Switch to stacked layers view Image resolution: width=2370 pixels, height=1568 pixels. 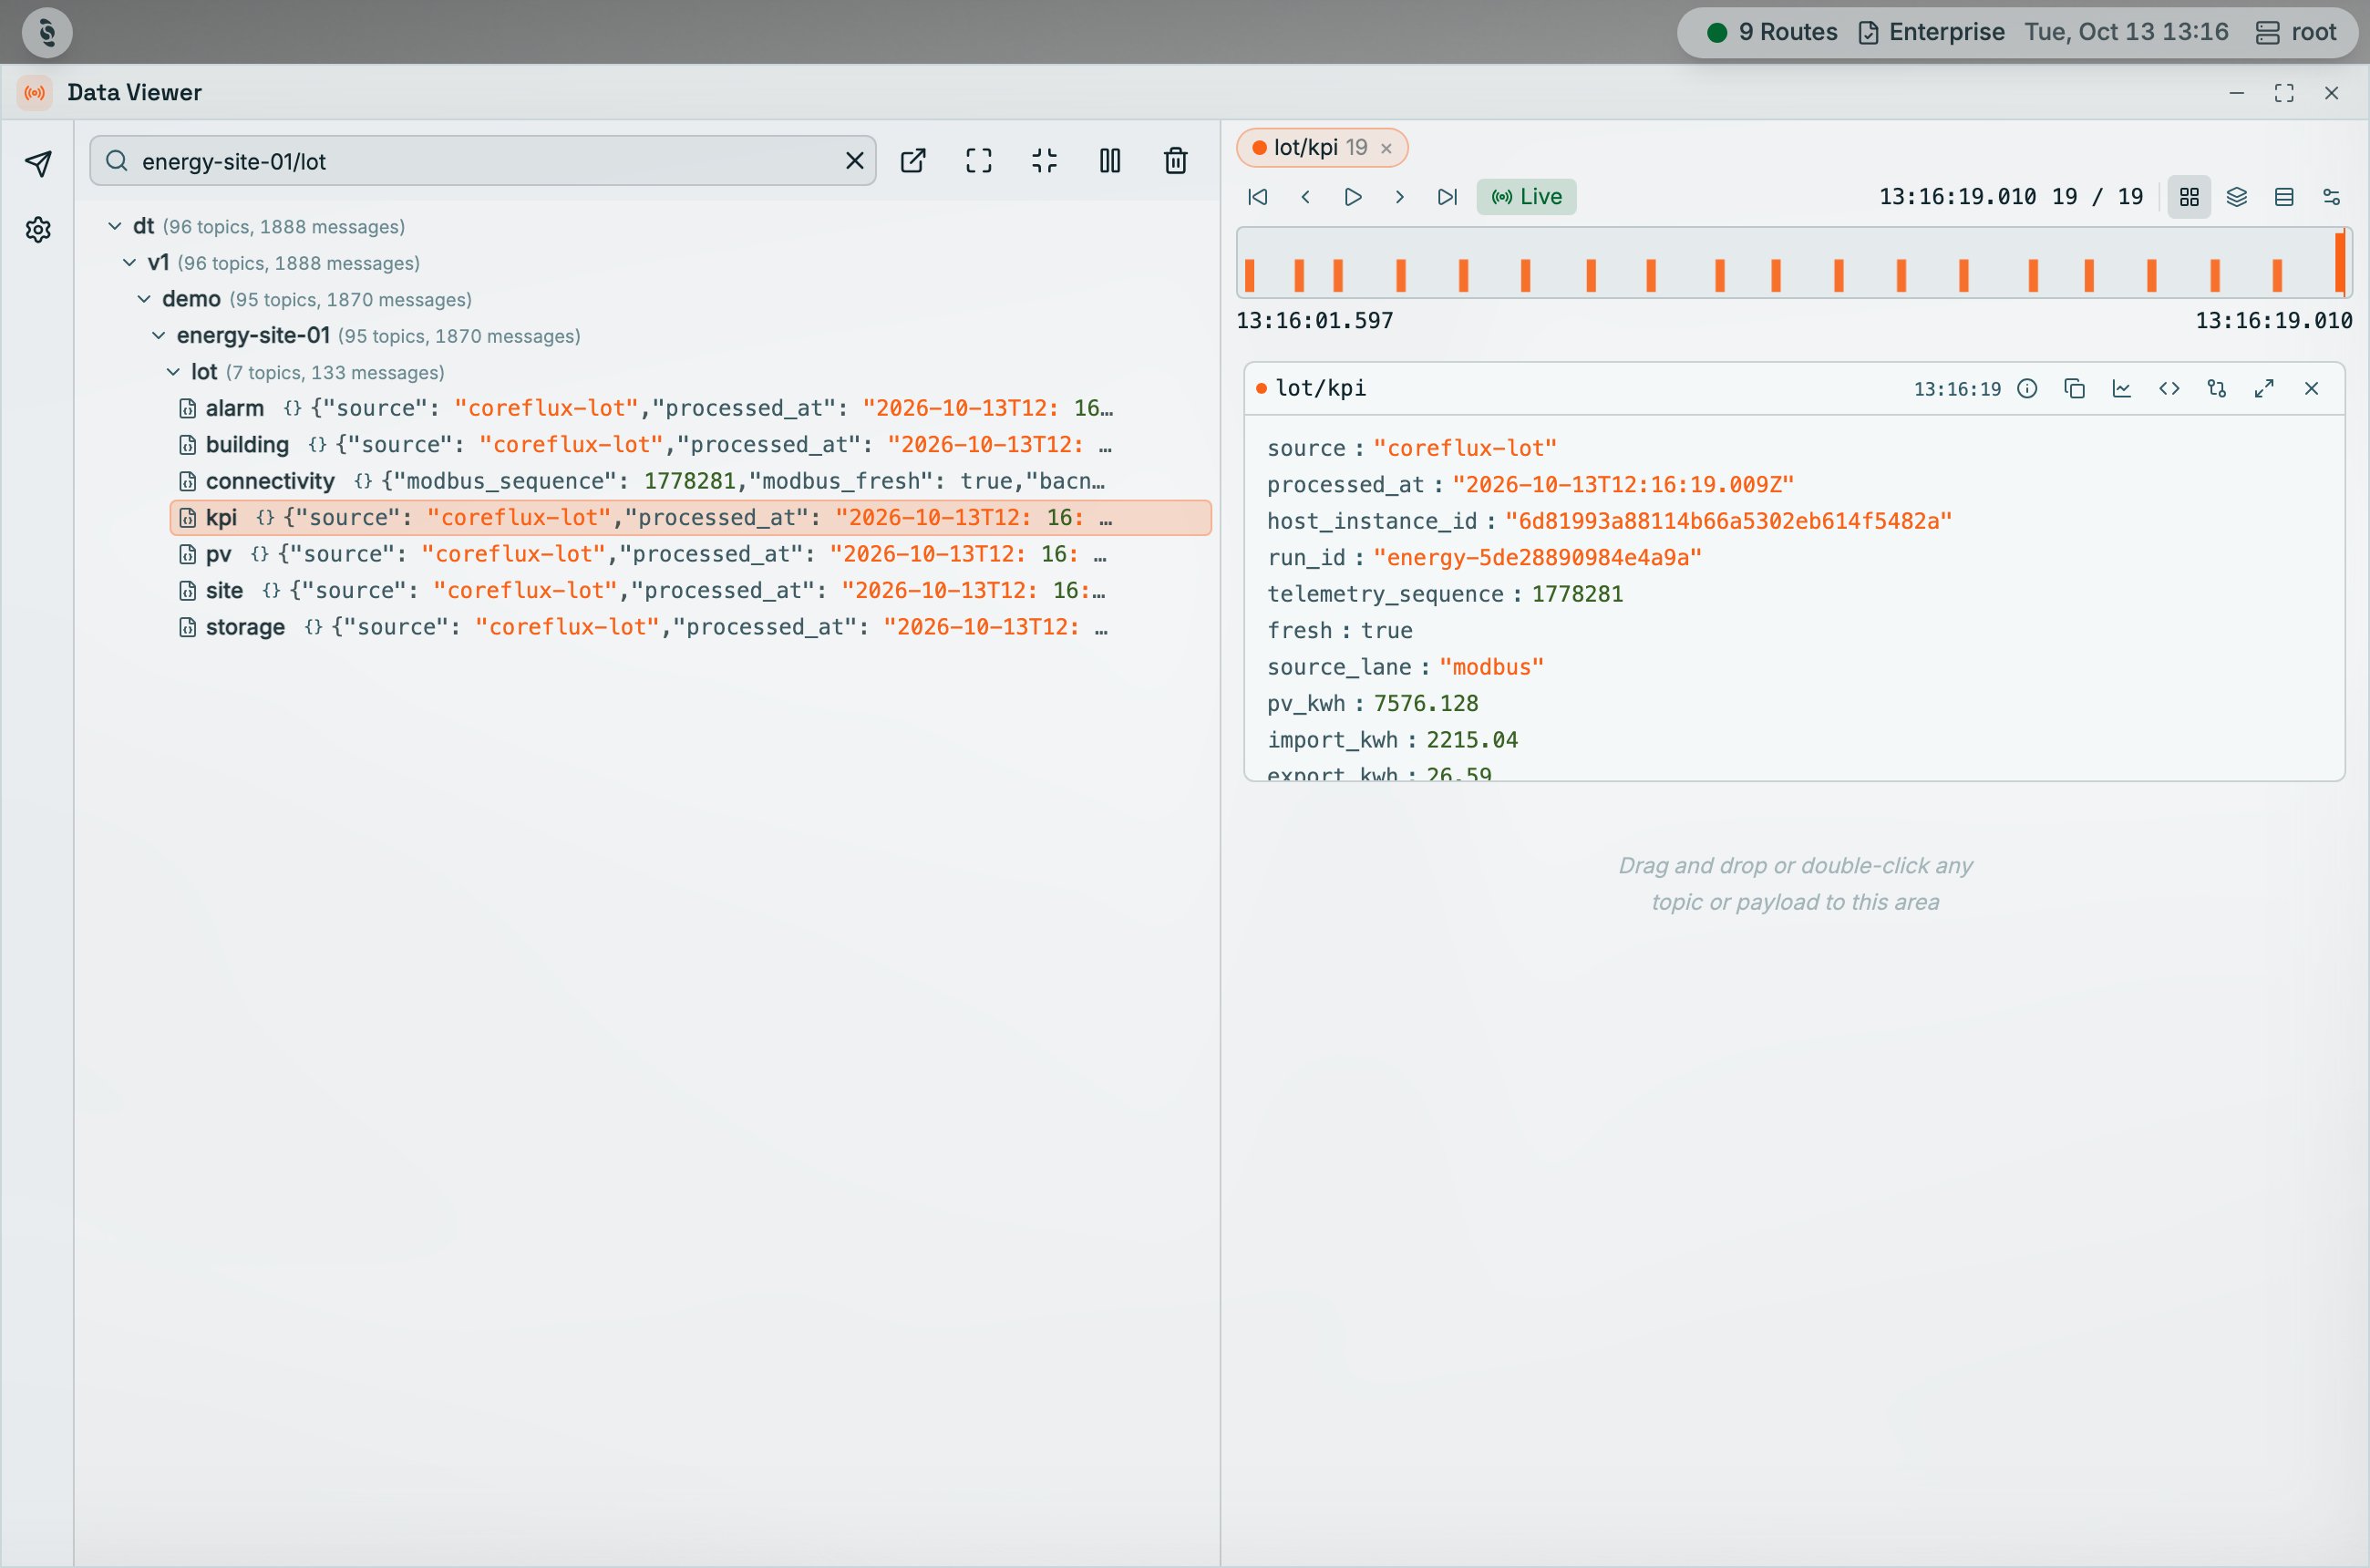pyautogui.click(x=2237, y=197)
